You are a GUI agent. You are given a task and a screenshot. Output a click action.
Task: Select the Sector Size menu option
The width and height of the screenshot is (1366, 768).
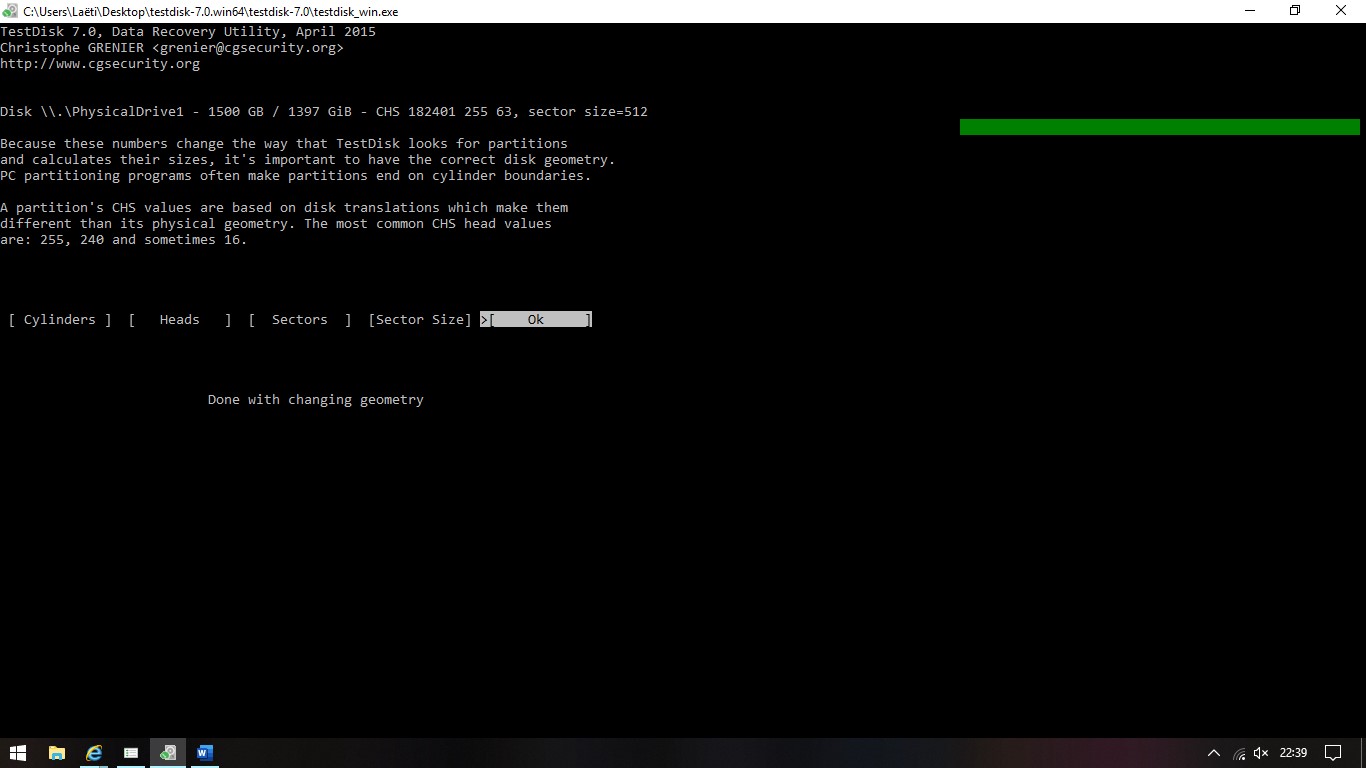[420, 320]
